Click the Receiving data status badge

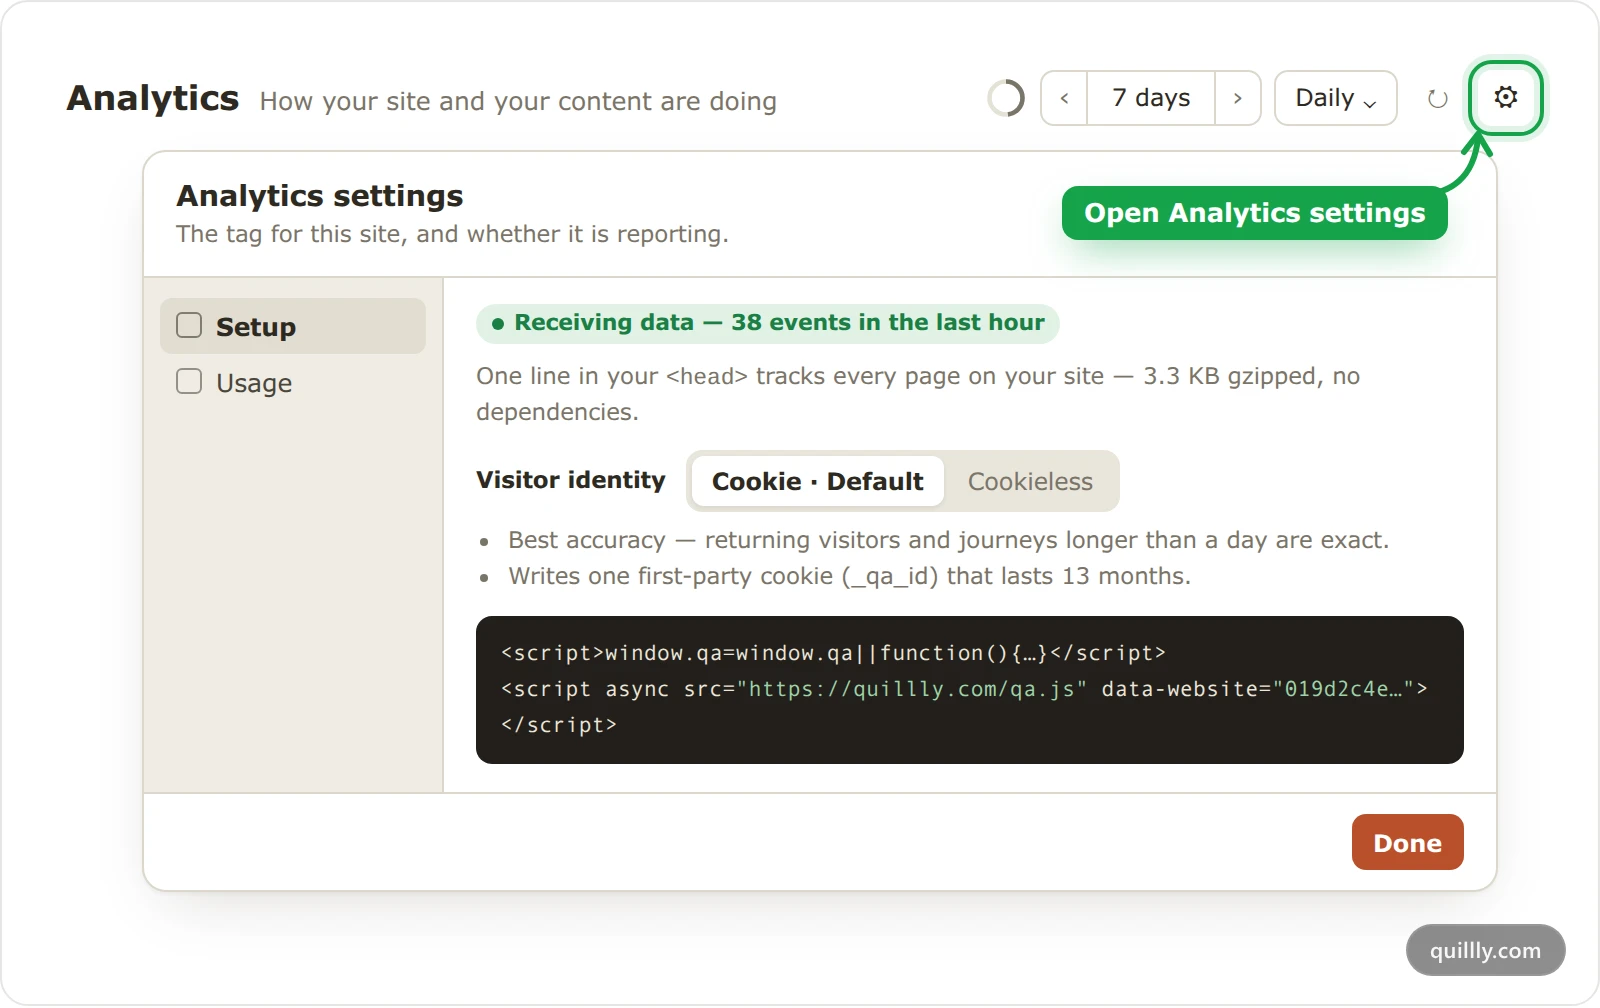coord(768,323)
